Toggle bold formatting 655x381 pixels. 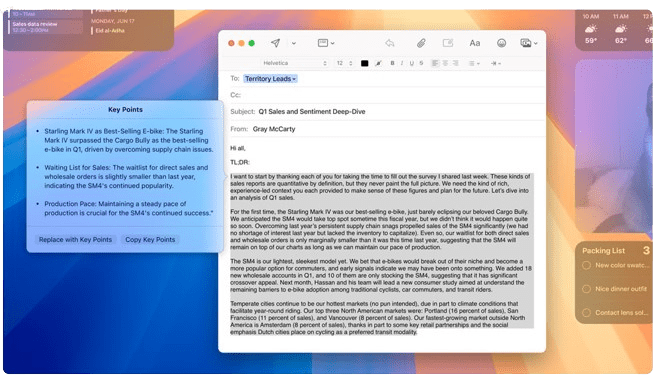tap(392, 63)
